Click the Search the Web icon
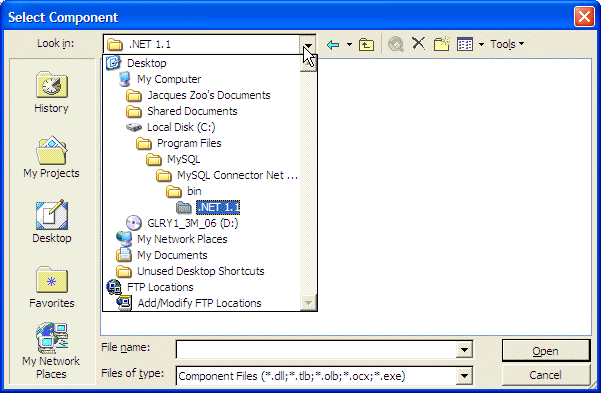601x393 pixels. pyautogui.click(x=396, y=44)
